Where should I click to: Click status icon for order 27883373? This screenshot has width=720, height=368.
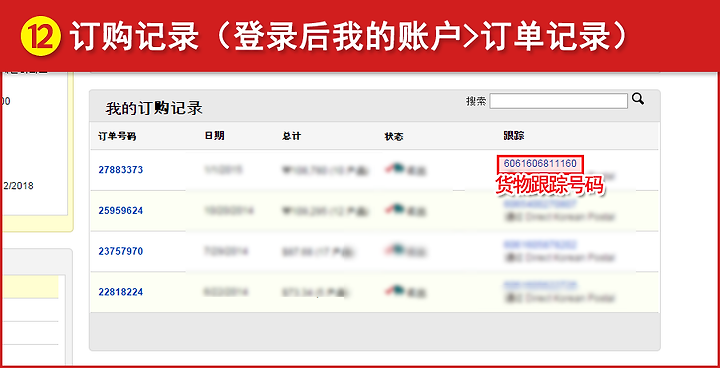click(x=395, y=169)
